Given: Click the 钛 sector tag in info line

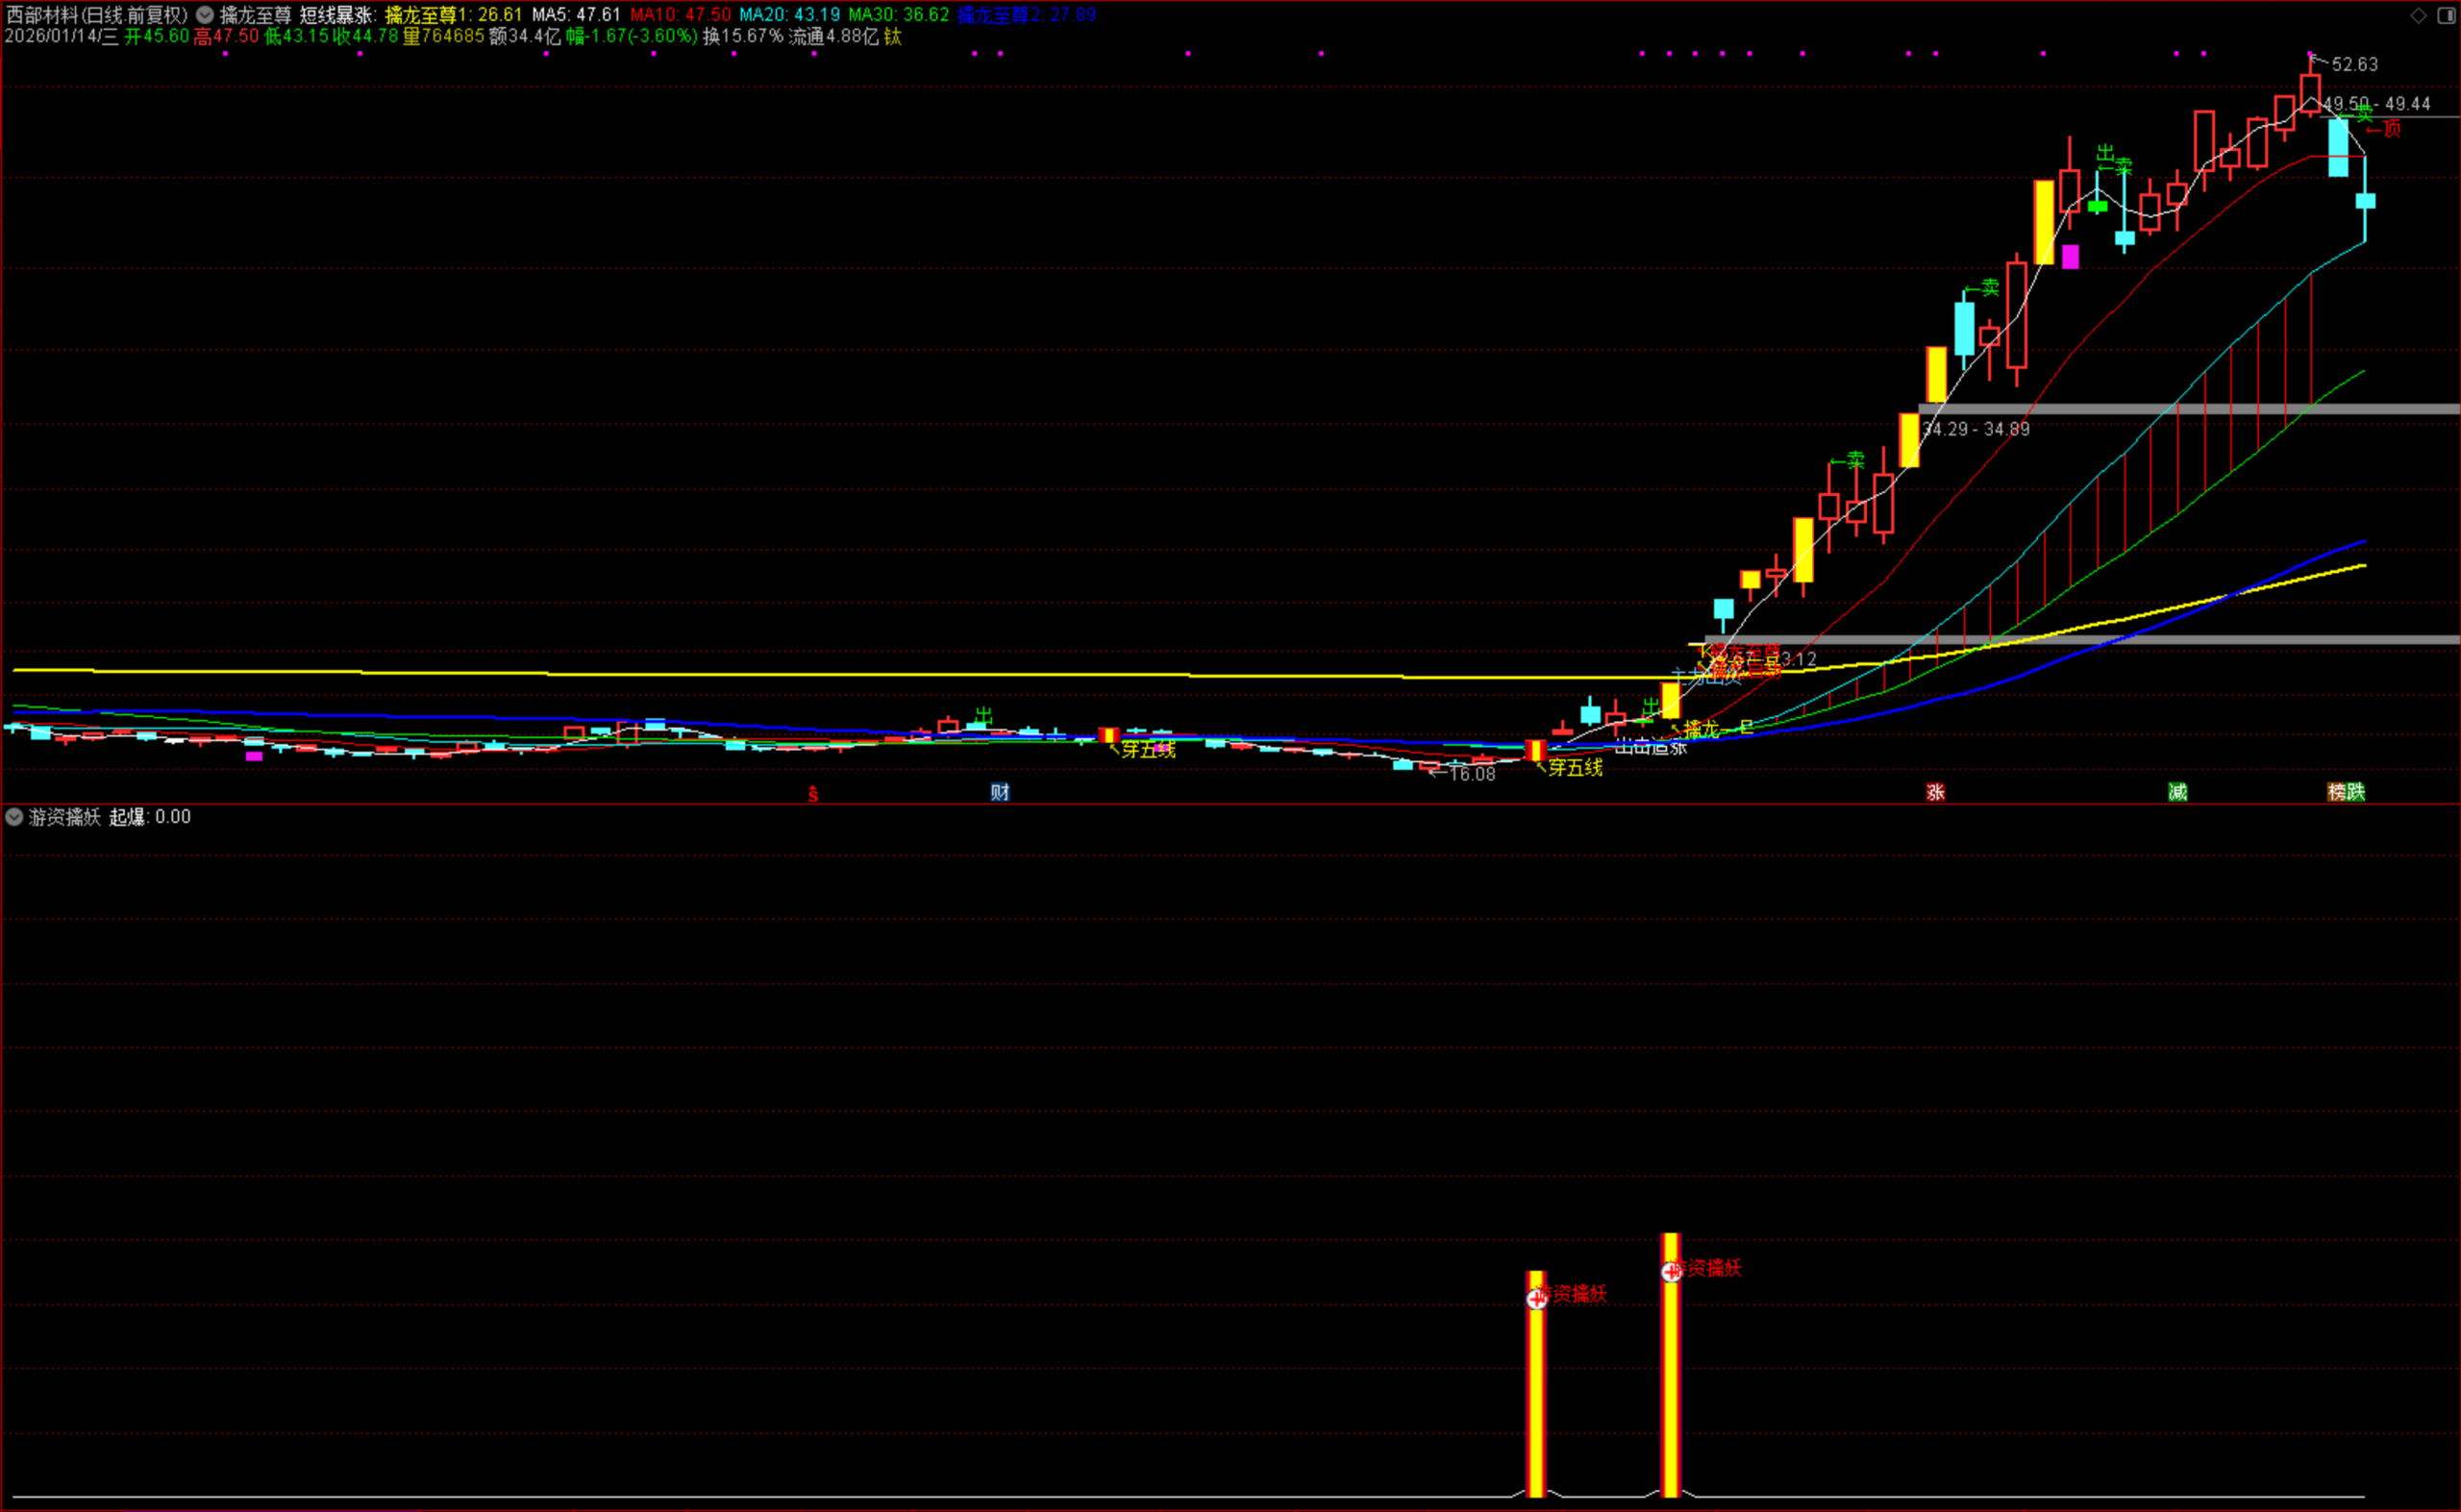Looking at the screenshot, I should 892,36.
